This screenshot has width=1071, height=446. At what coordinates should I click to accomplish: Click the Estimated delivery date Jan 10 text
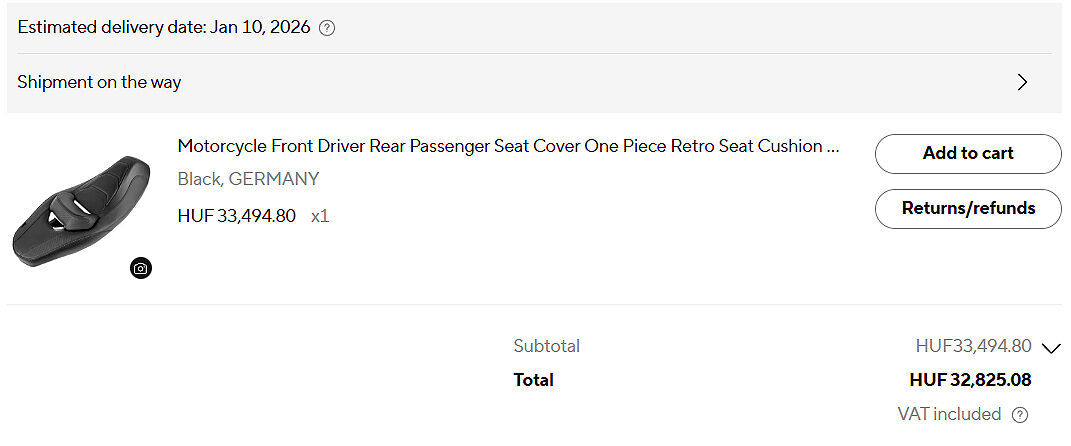(164, 27)
